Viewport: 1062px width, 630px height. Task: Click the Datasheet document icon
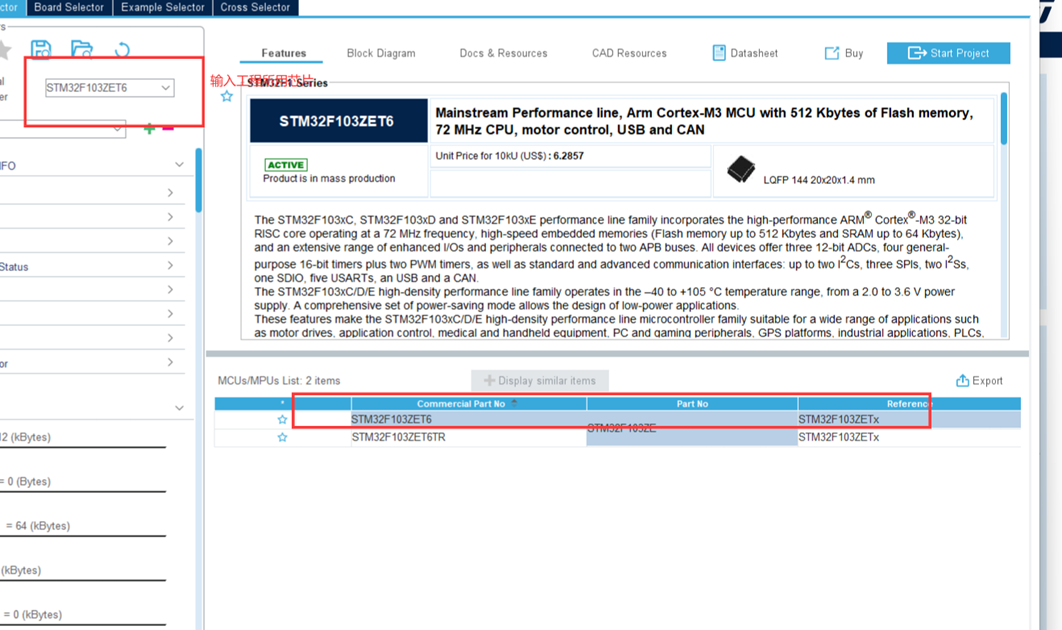(719, 53)
